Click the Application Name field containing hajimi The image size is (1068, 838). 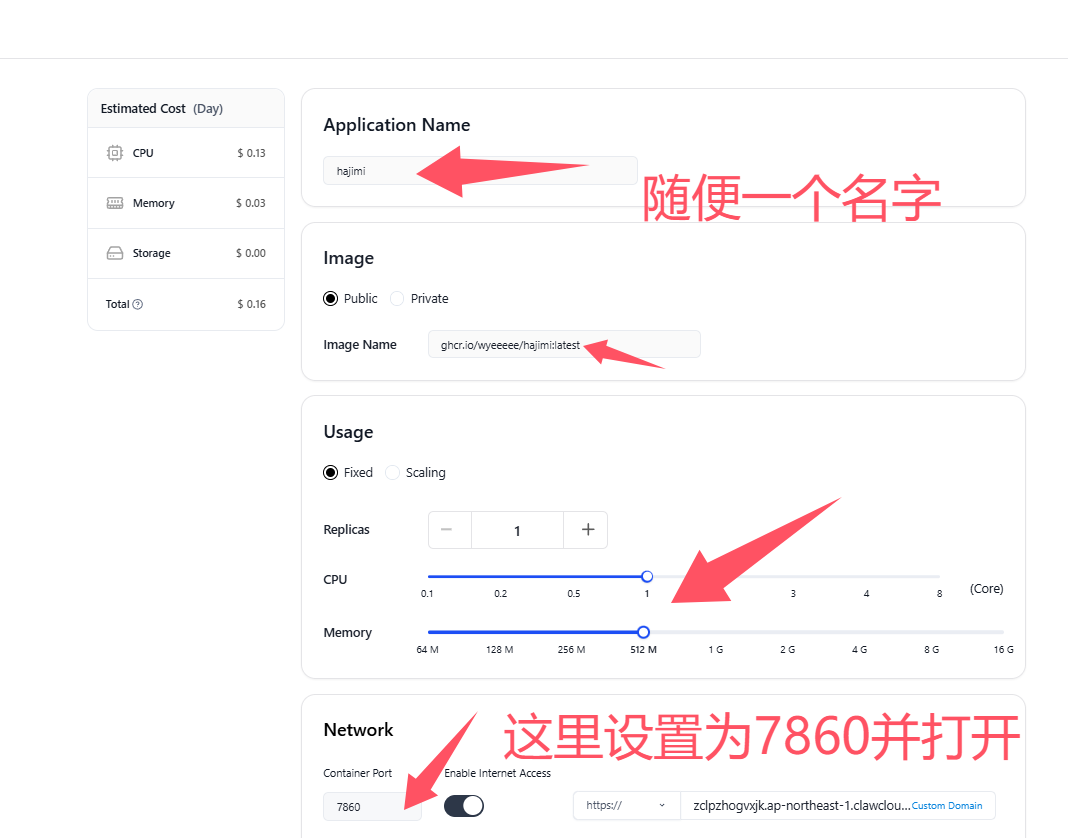(480, 171)
